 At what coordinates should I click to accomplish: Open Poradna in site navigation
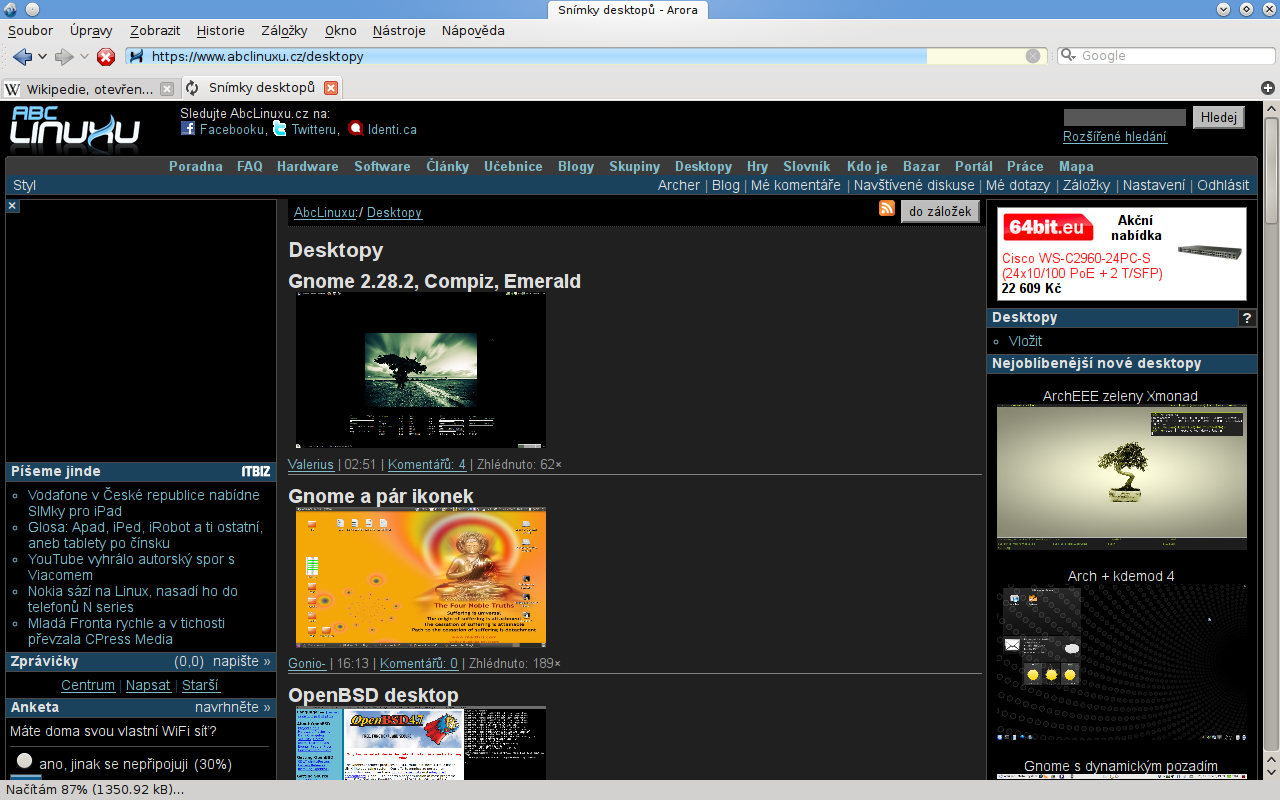196,166
